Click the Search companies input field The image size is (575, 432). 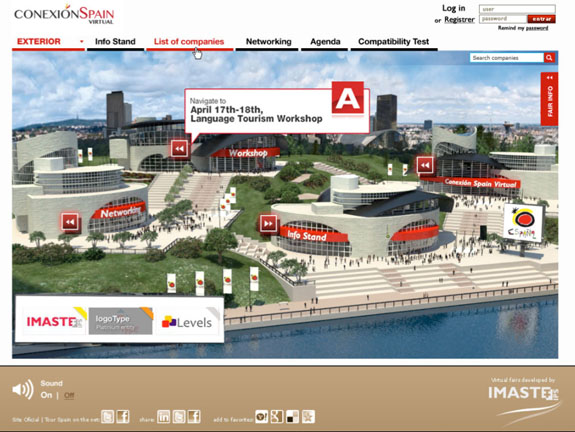507,58
